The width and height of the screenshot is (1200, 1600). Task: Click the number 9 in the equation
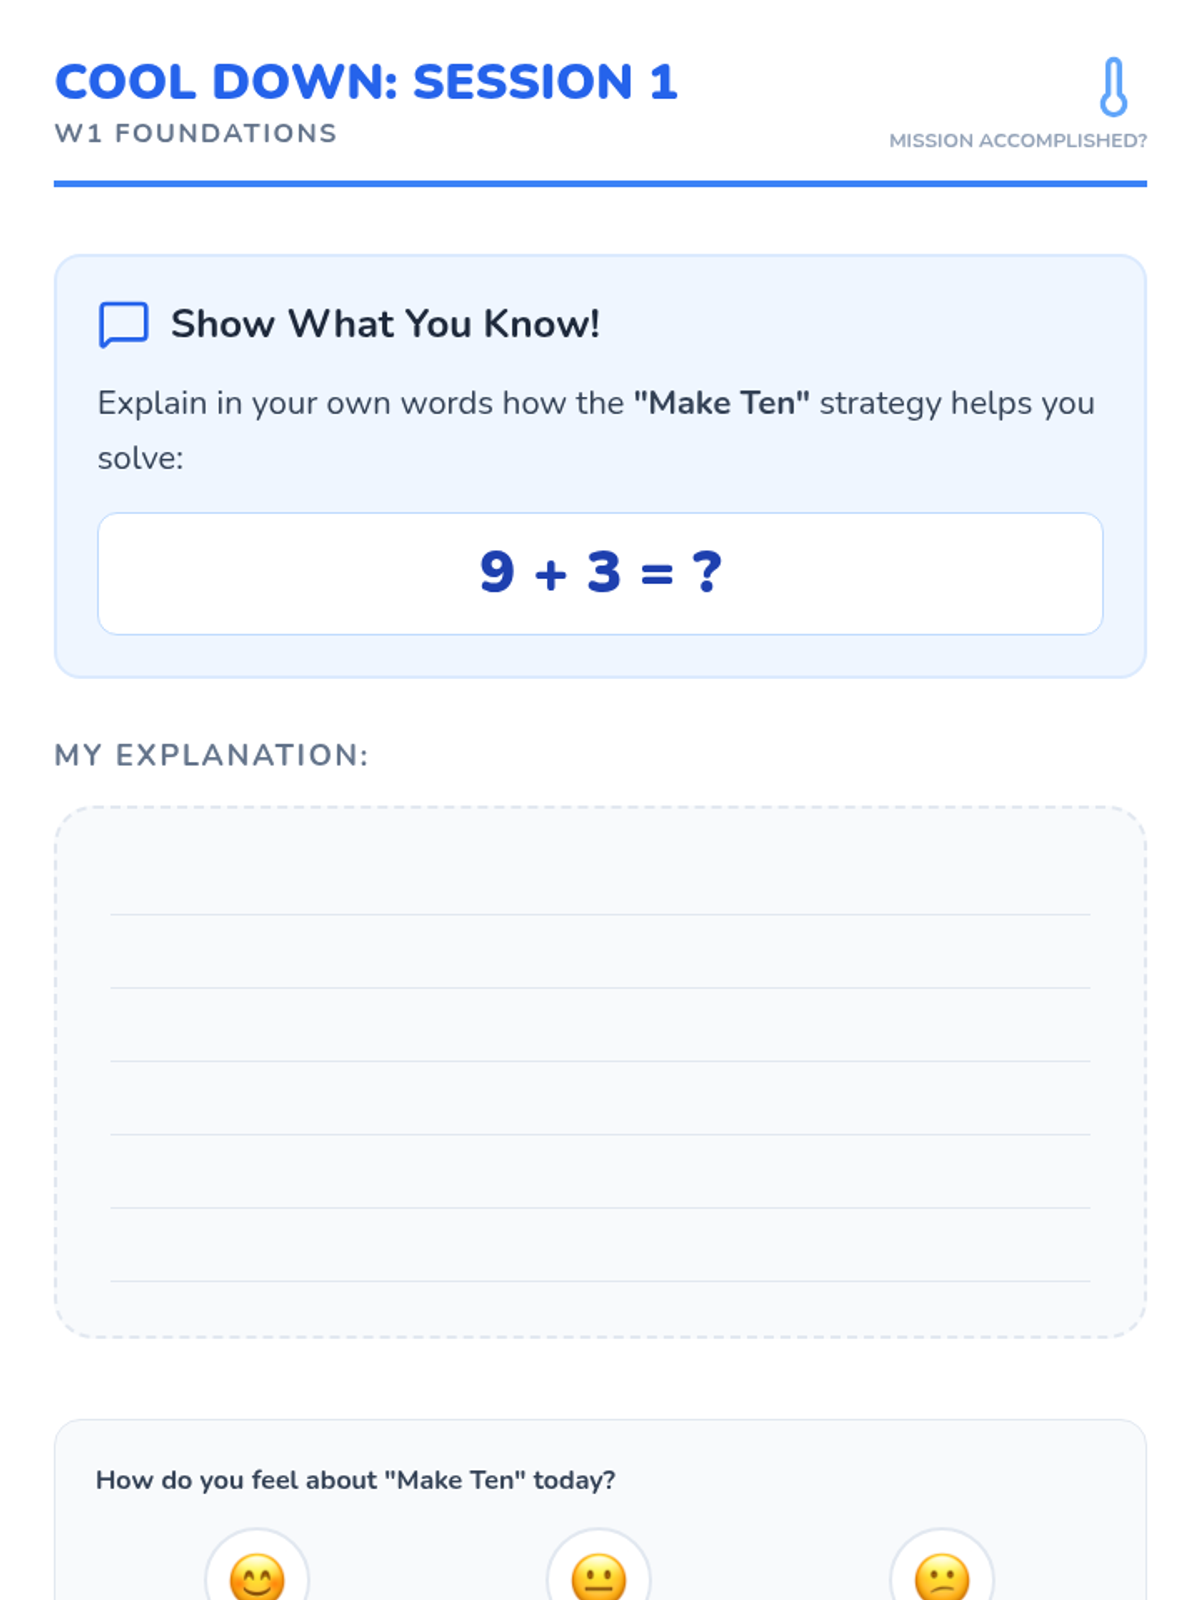[497, 572]
